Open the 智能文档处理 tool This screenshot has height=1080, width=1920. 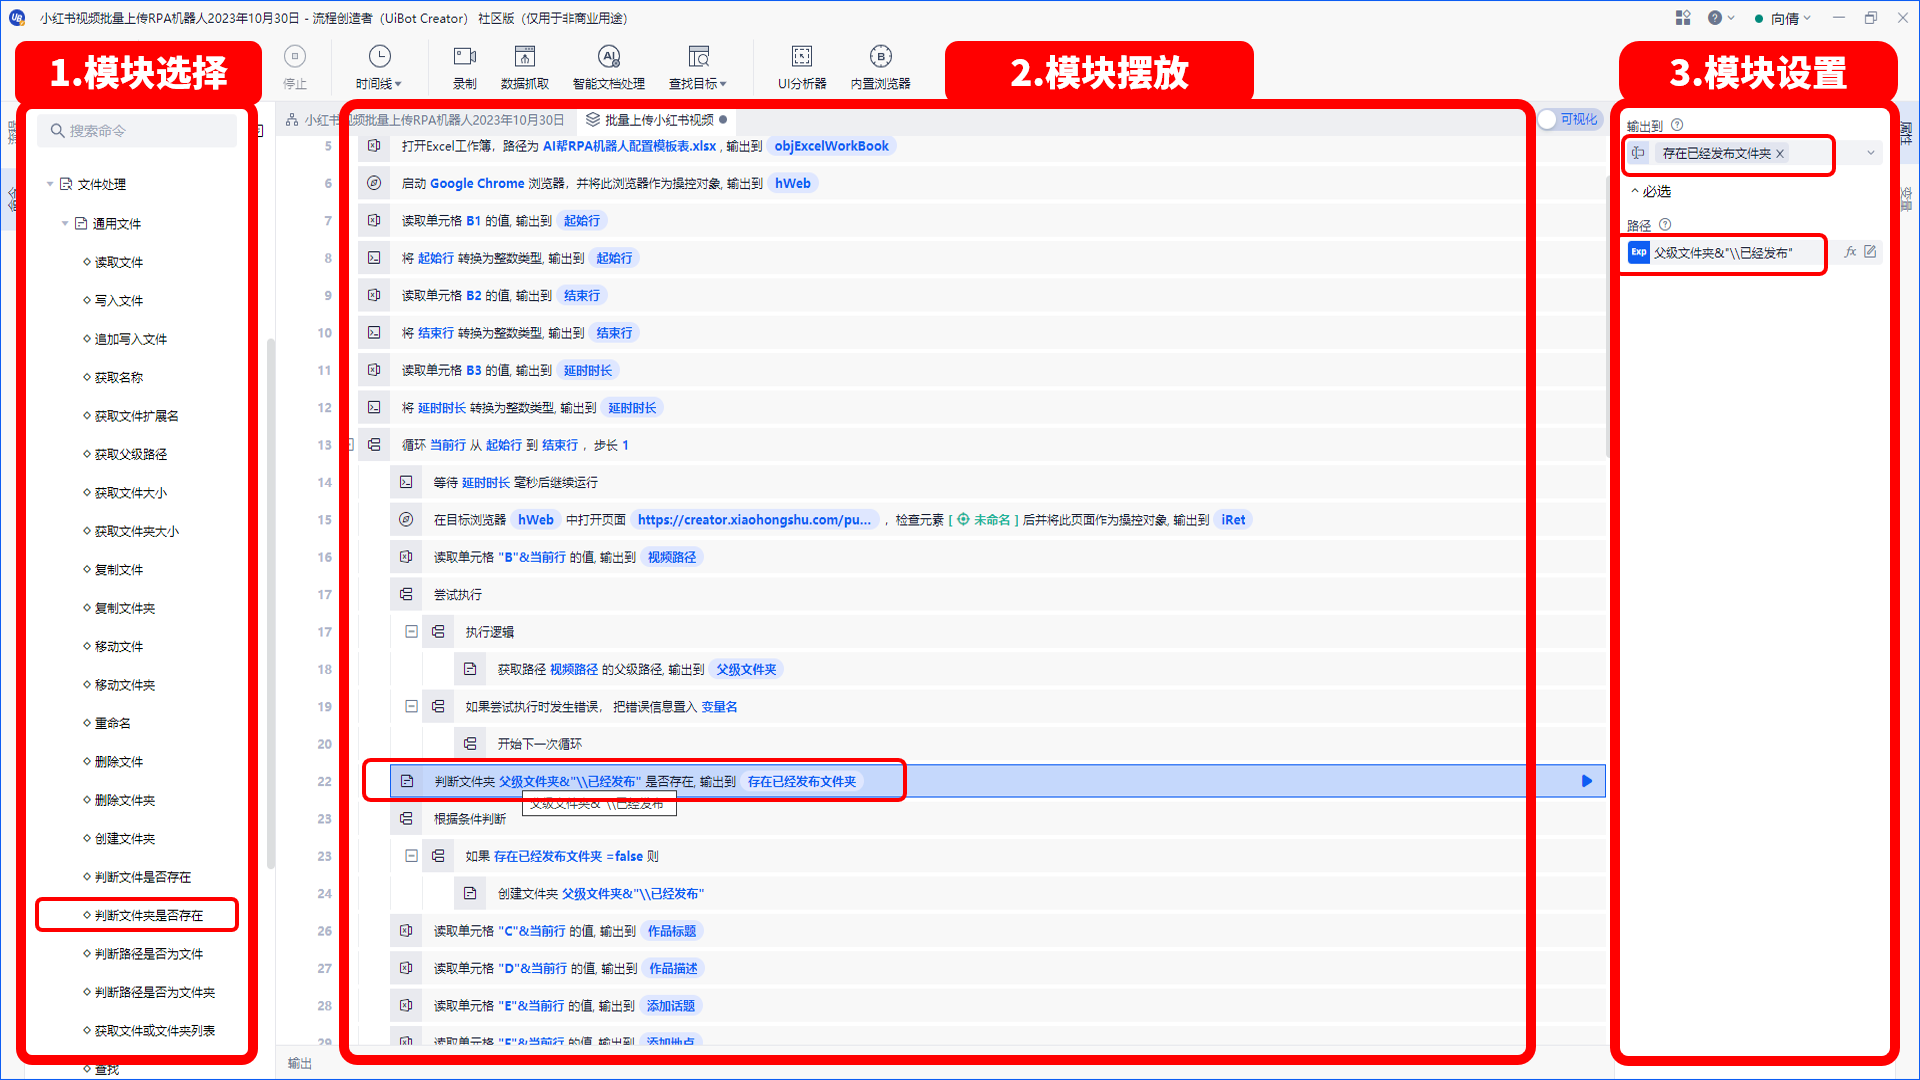tap(608, 67)
